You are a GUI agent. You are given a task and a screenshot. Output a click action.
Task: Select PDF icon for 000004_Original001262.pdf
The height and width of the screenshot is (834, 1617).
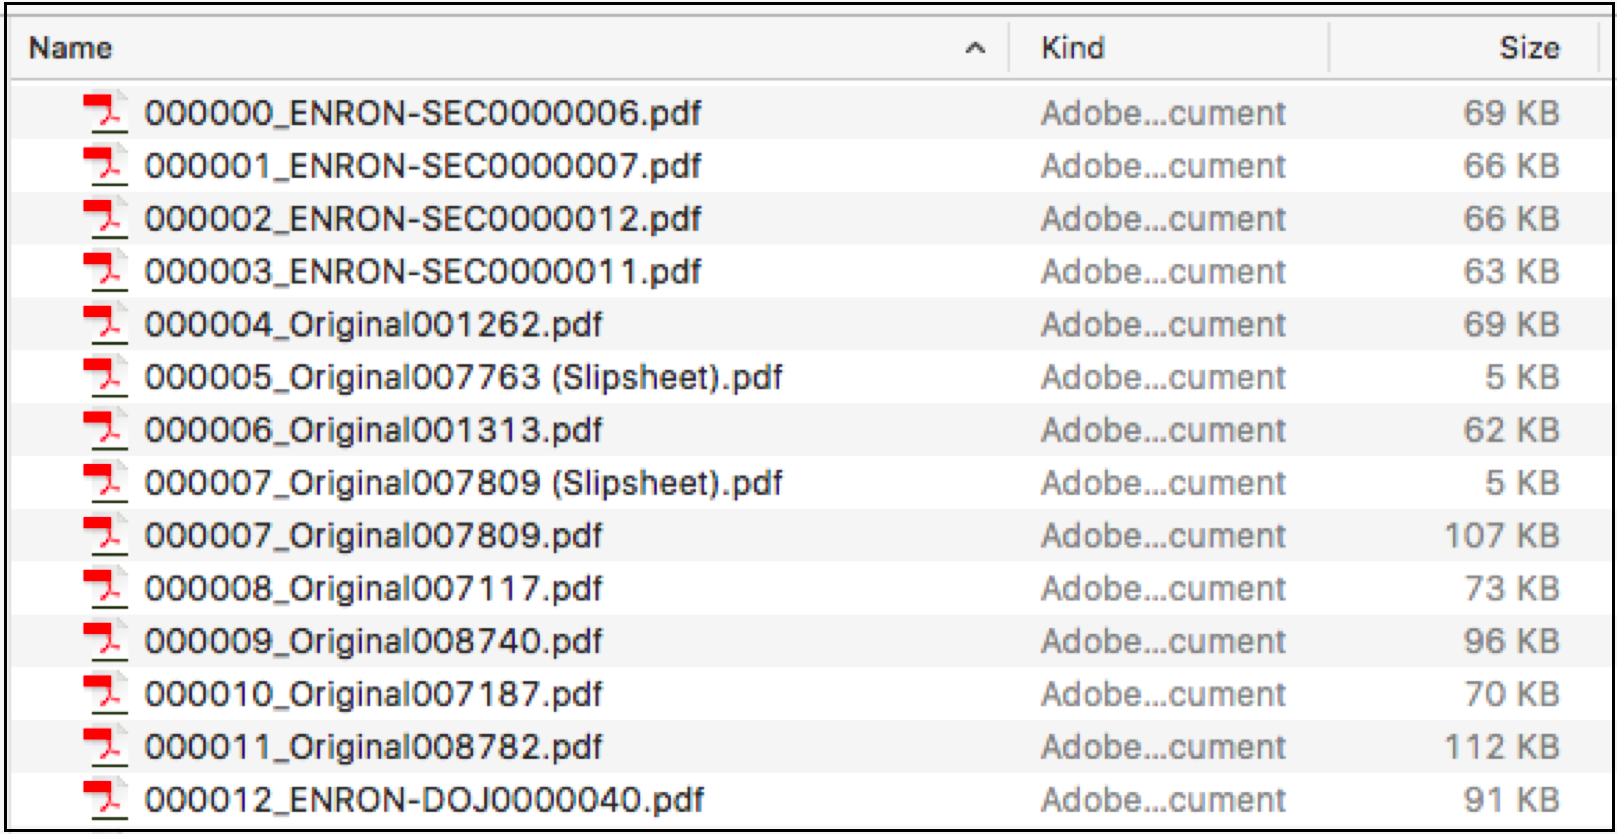(105, 324)
